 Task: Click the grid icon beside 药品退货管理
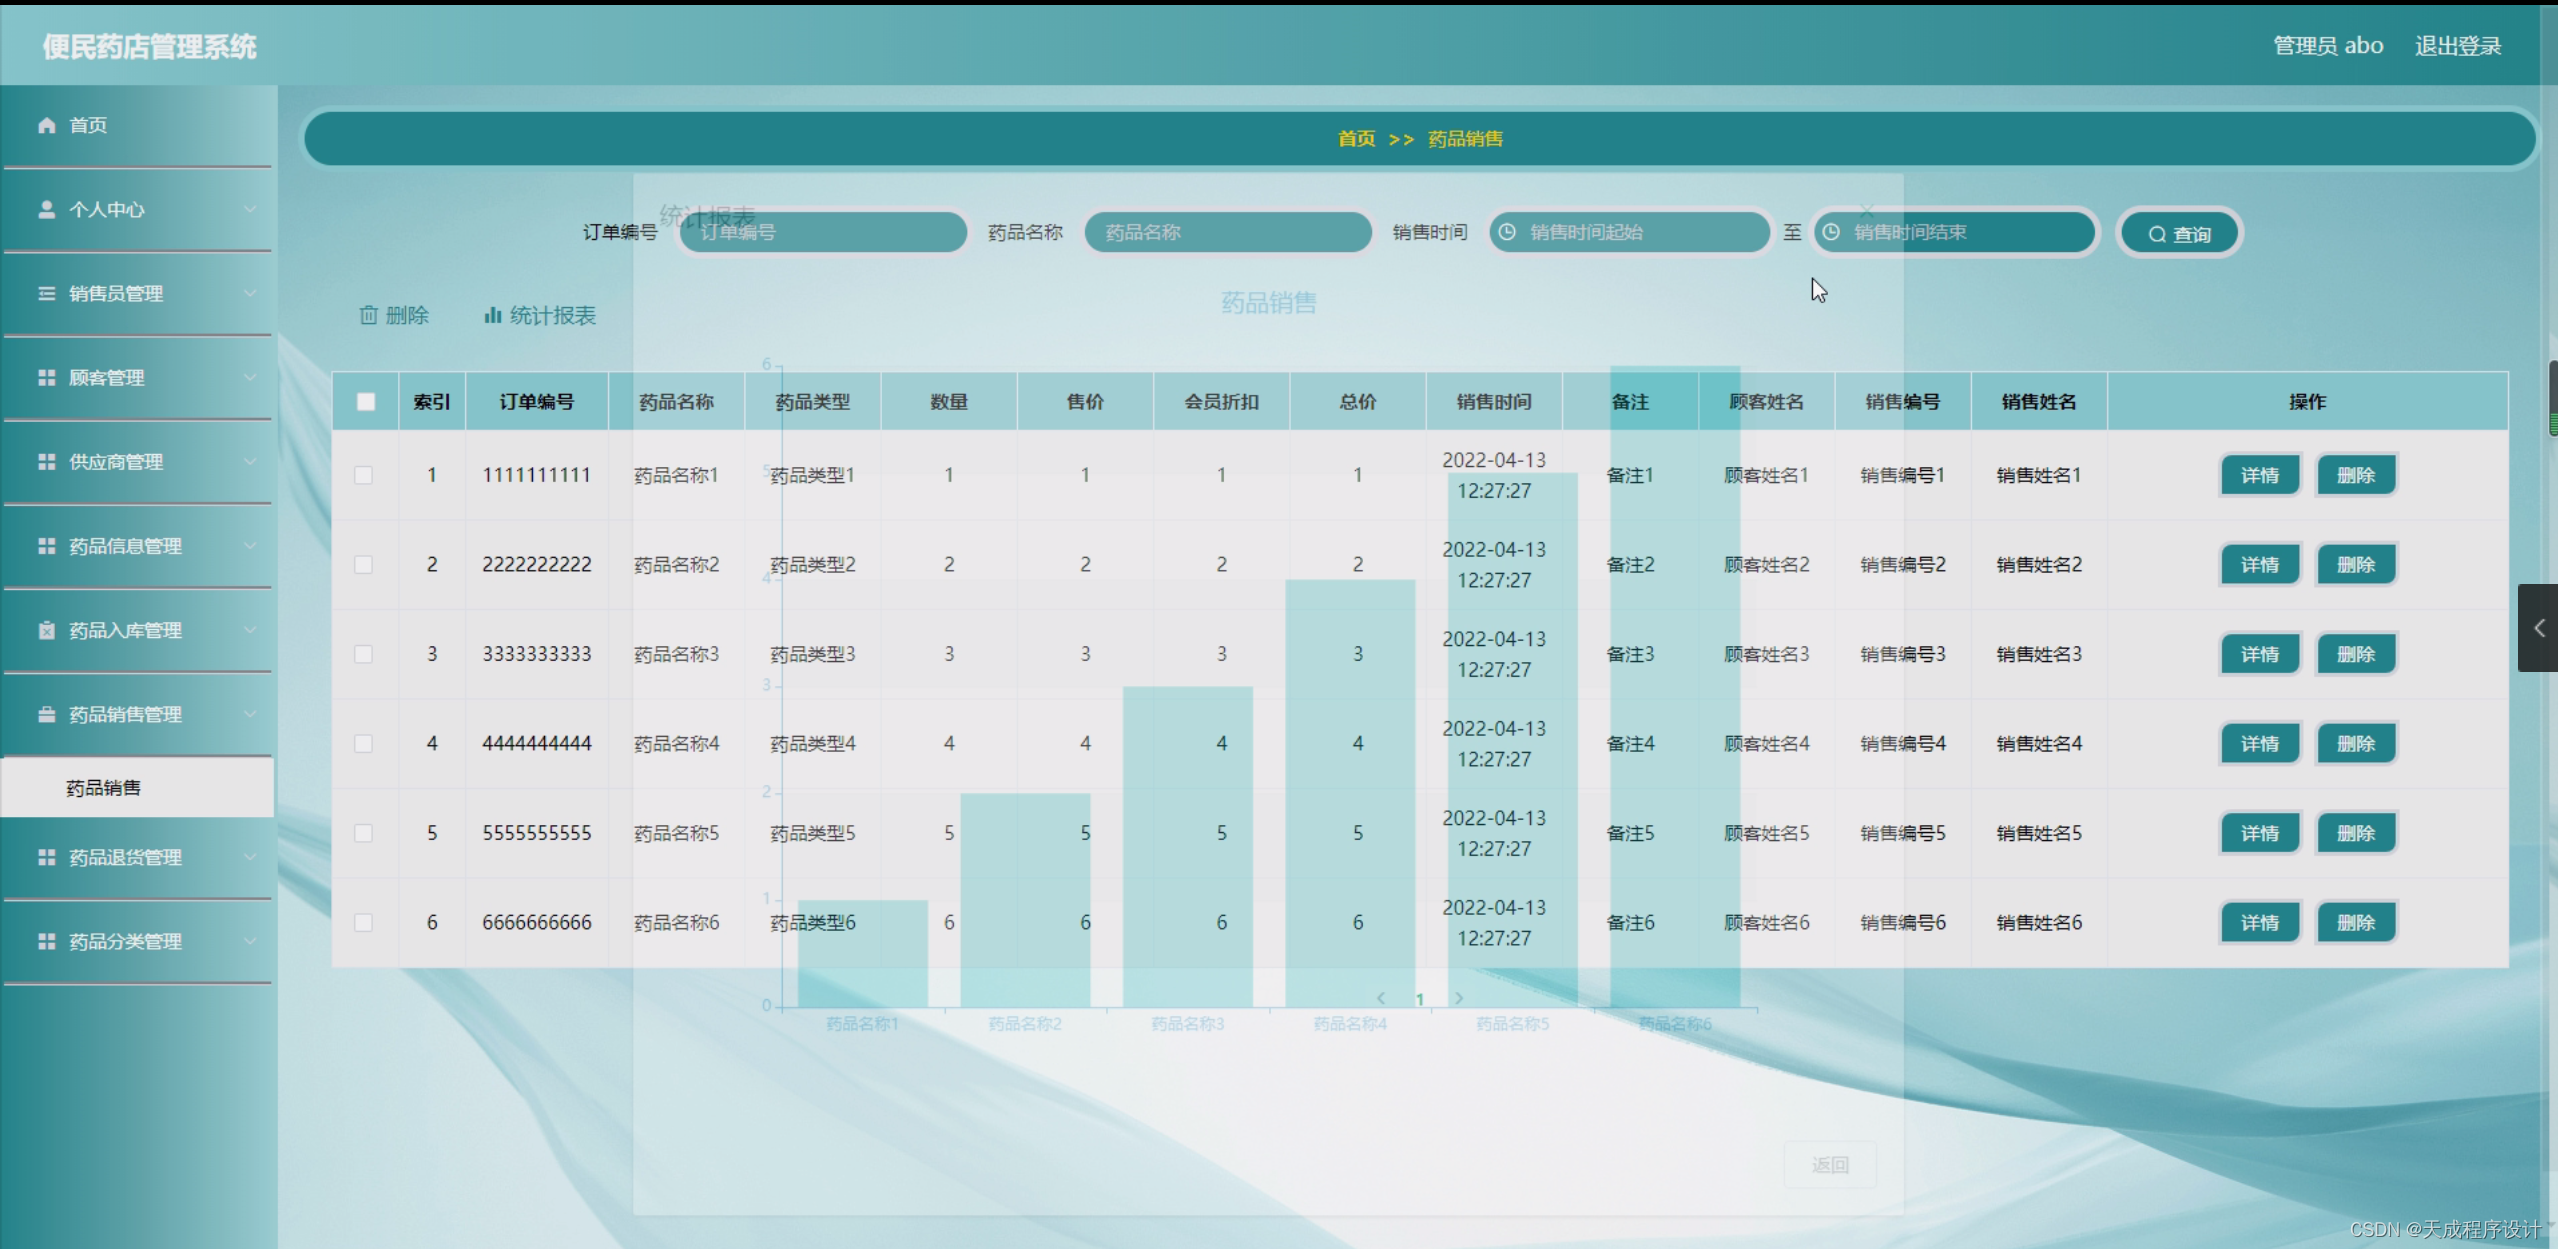point(46,857)
